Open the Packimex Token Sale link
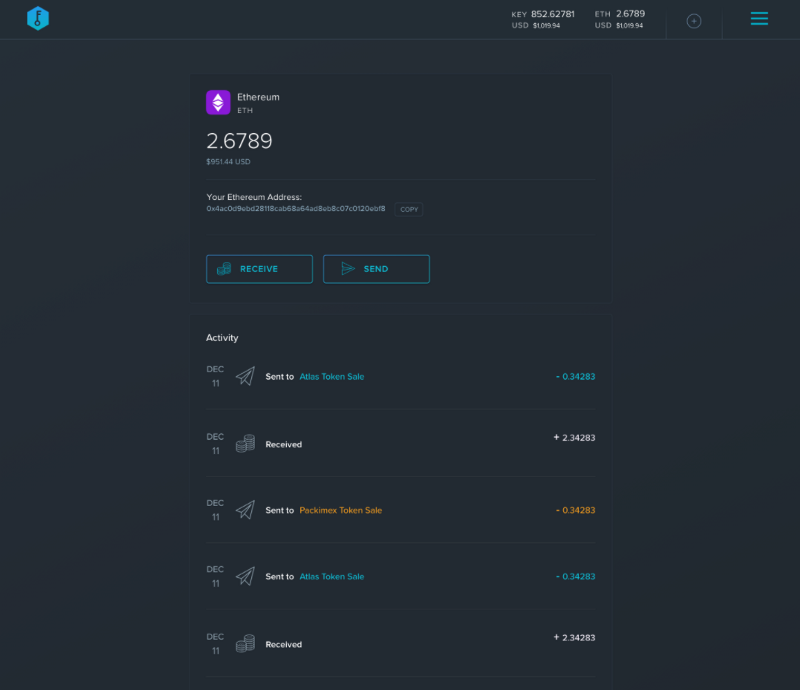The width and height of the screenshot is (800, 690). pos(340,510)
